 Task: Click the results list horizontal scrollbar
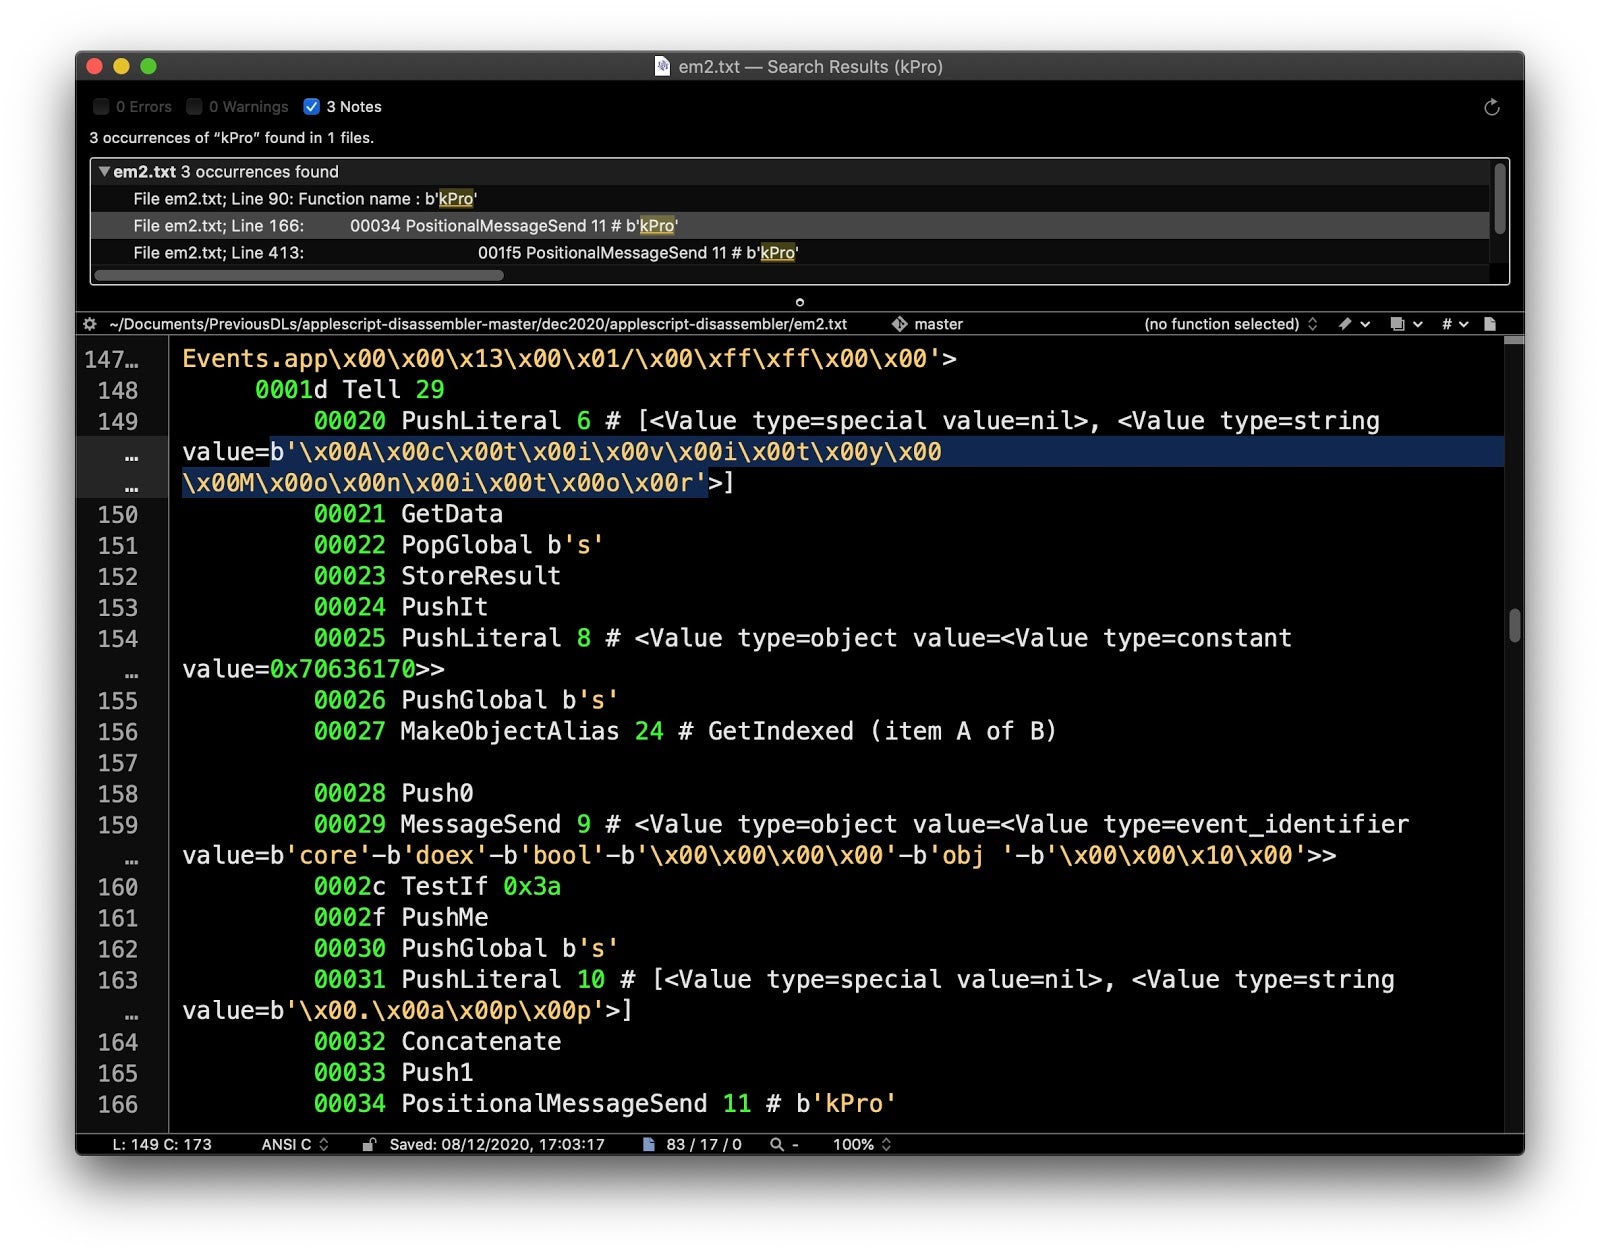298,276
